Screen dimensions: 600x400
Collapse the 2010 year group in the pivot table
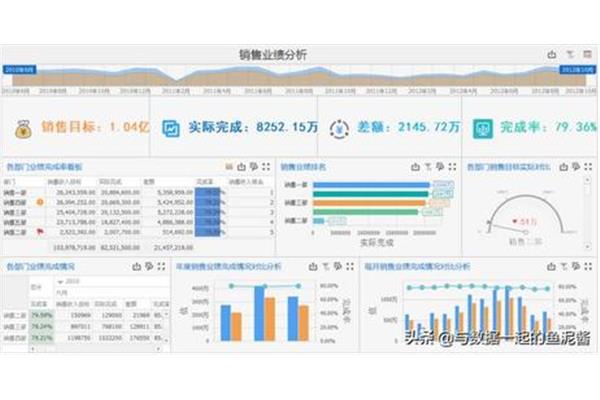[60, 282]
